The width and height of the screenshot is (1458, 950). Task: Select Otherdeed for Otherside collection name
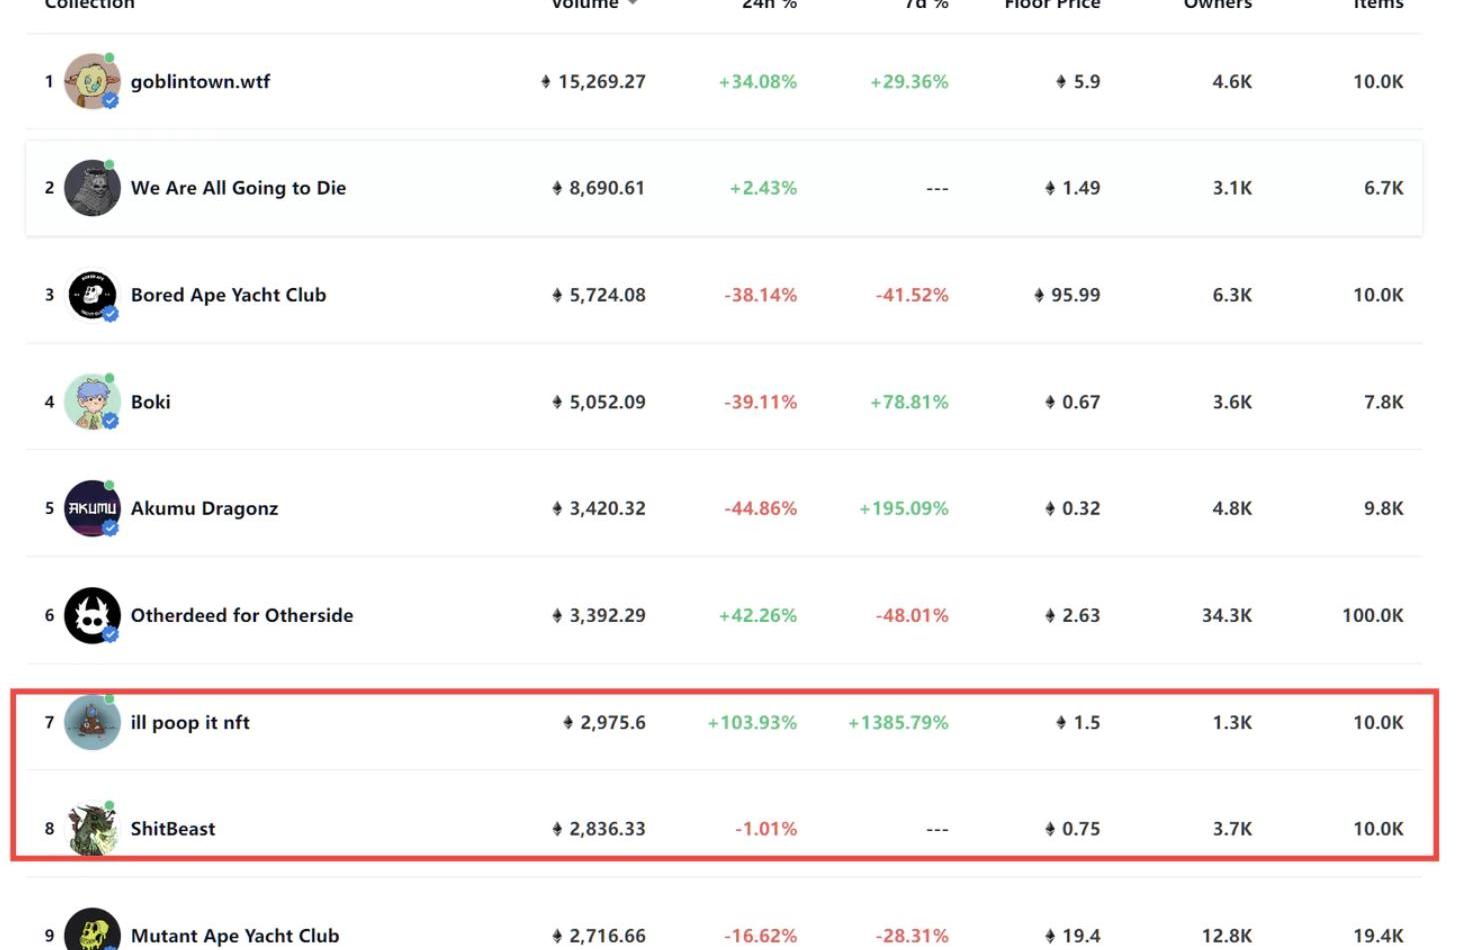tap(242, 615)
